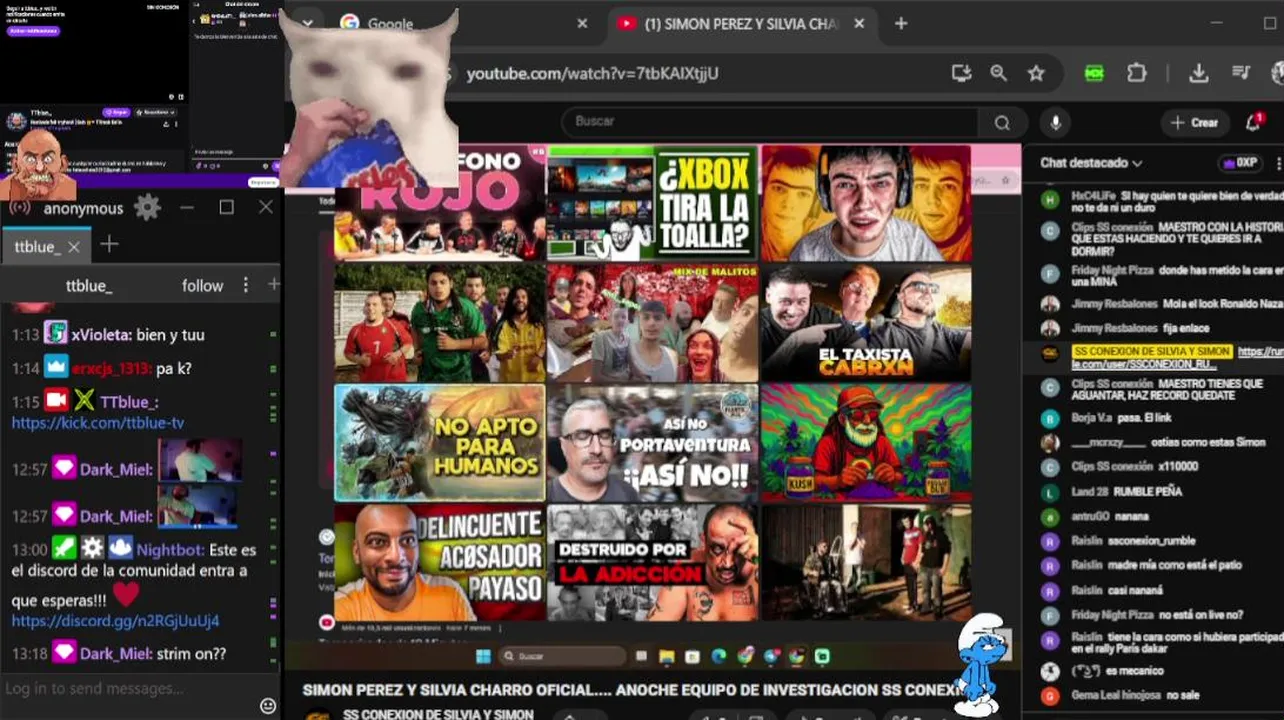Open the KUSH bearded man cartoon thumbnail
1284x720 pixels.
click(x=866, y=442)
